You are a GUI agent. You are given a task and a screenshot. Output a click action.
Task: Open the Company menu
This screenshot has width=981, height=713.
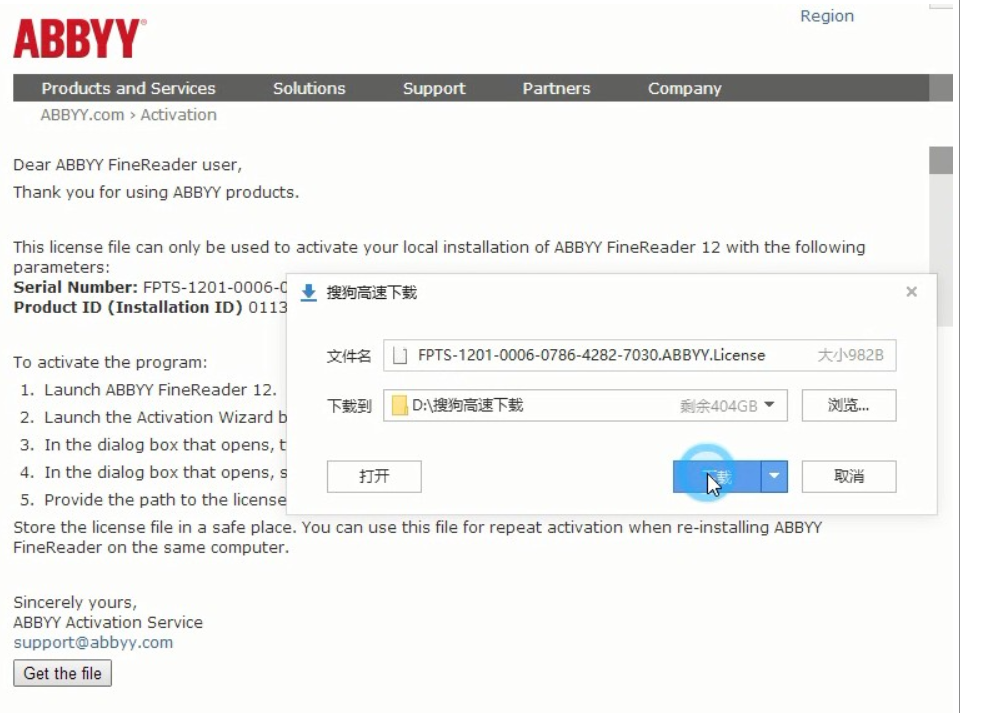coord(684,88)
